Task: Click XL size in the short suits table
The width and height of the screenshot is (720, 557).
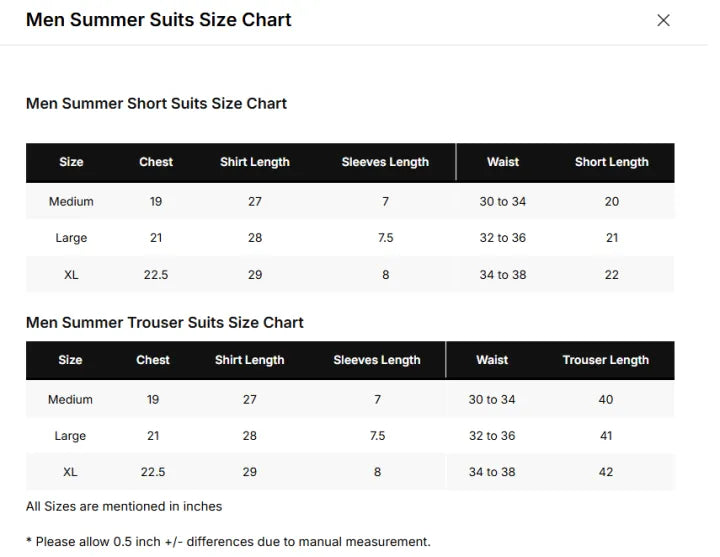Action: pyautogui.click(x=71, y=275)
